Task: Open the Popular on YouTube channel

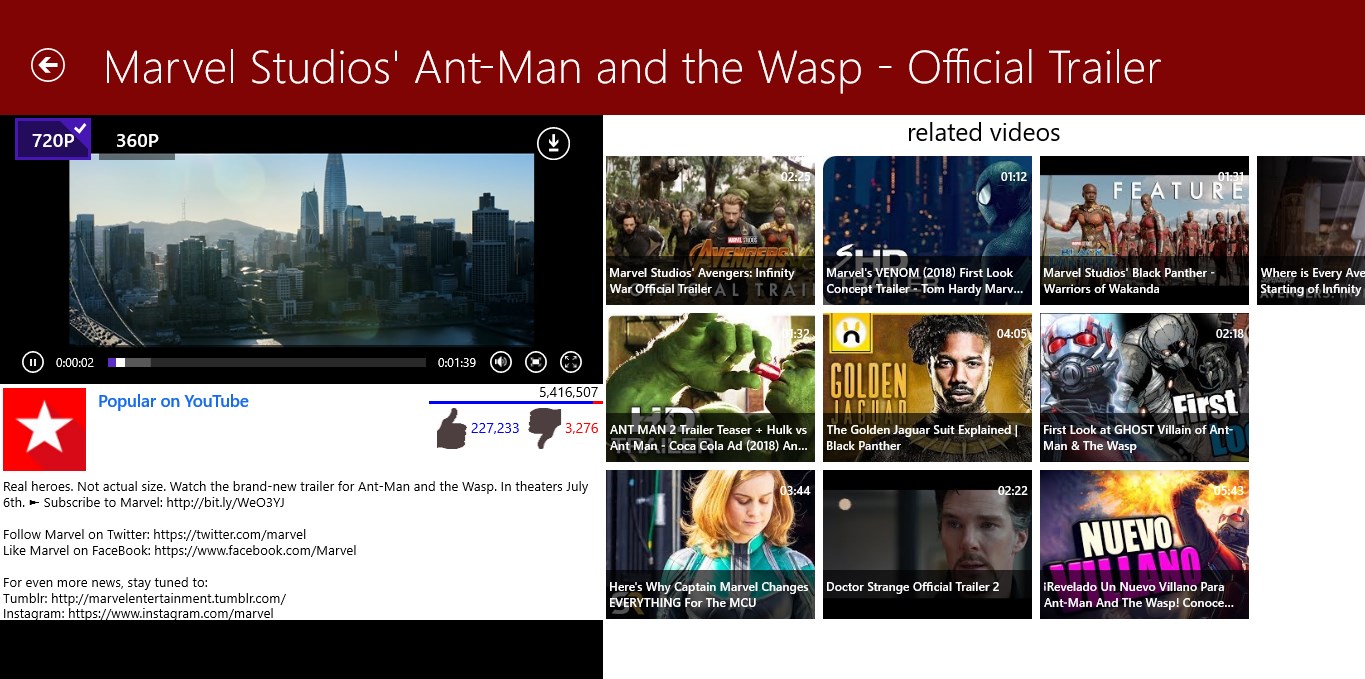Action: (173, 401)
